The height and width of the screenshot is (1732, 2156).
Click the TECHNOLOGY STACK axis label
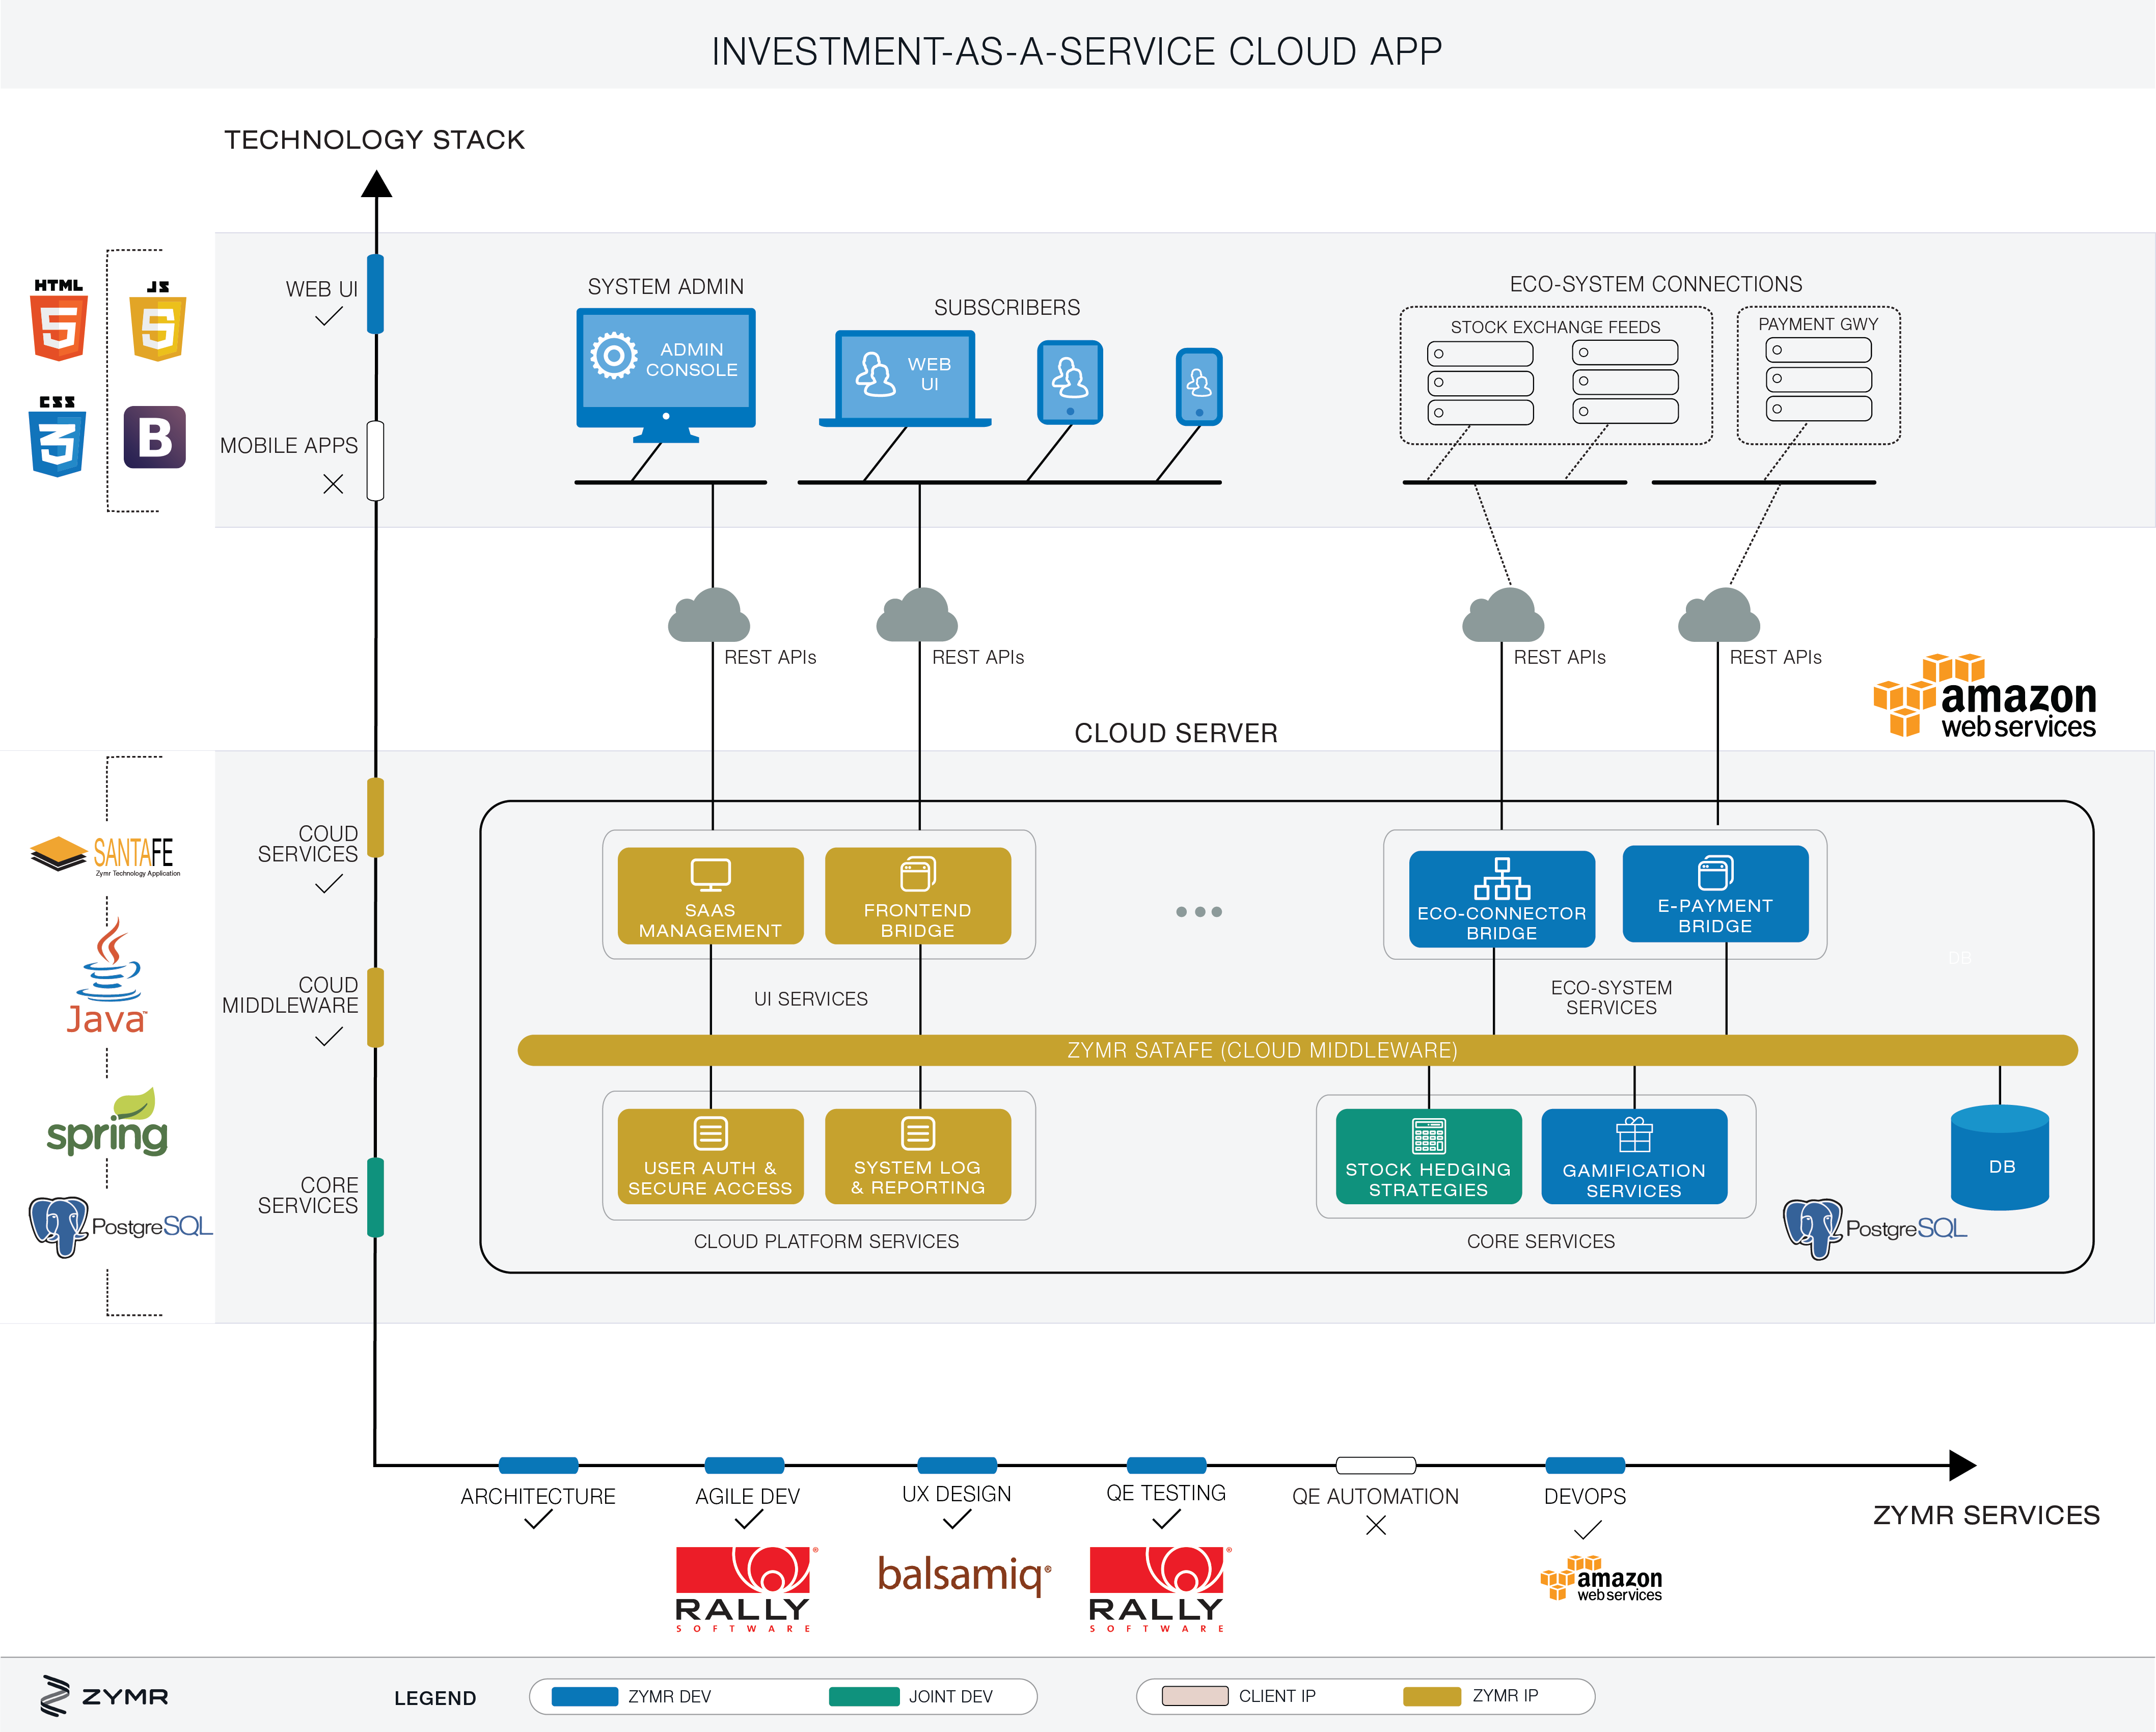374,139
